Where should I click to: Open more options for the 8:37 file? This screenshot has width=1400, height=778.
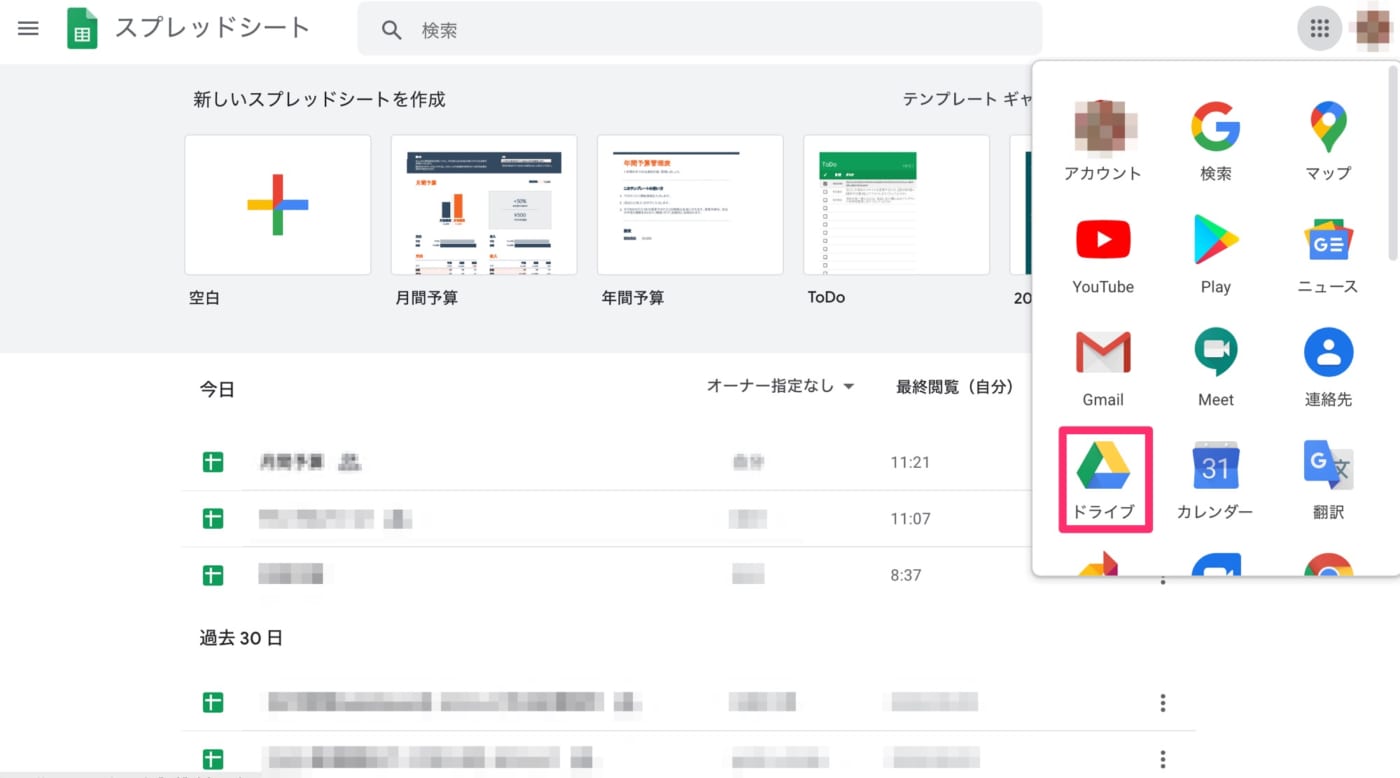(x=1162, y=579)
